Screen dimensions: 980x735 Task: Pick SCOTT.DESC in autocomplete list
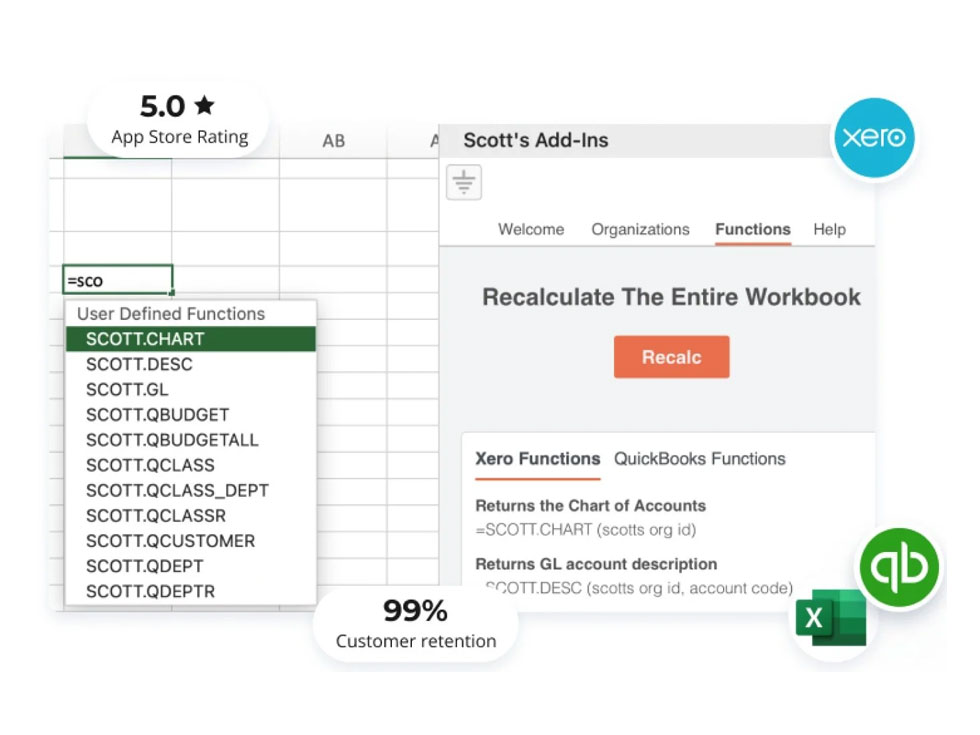139,364
